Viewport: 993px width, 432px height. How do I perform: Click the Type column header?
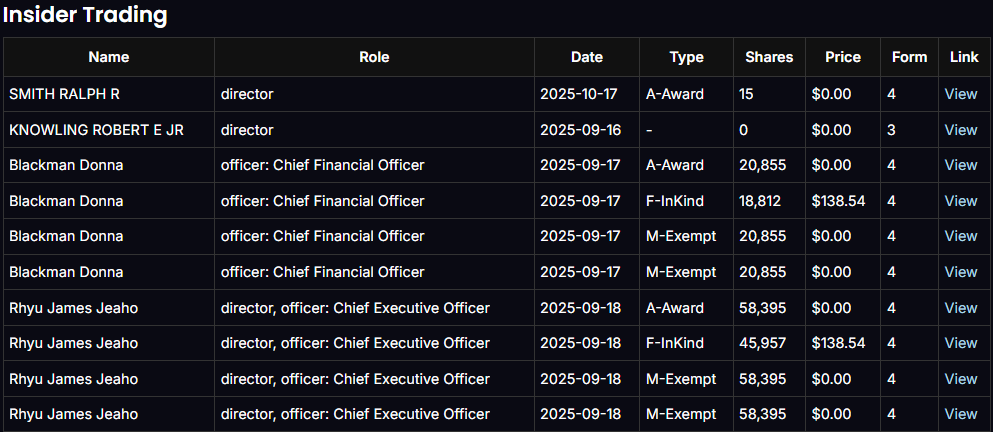click(686, 57)
